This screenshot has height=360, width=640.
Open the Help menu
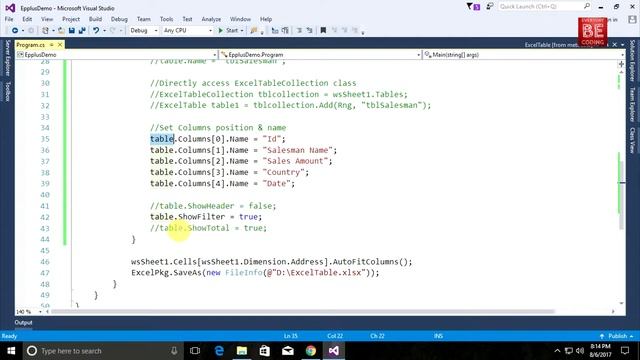coord(266,19)
